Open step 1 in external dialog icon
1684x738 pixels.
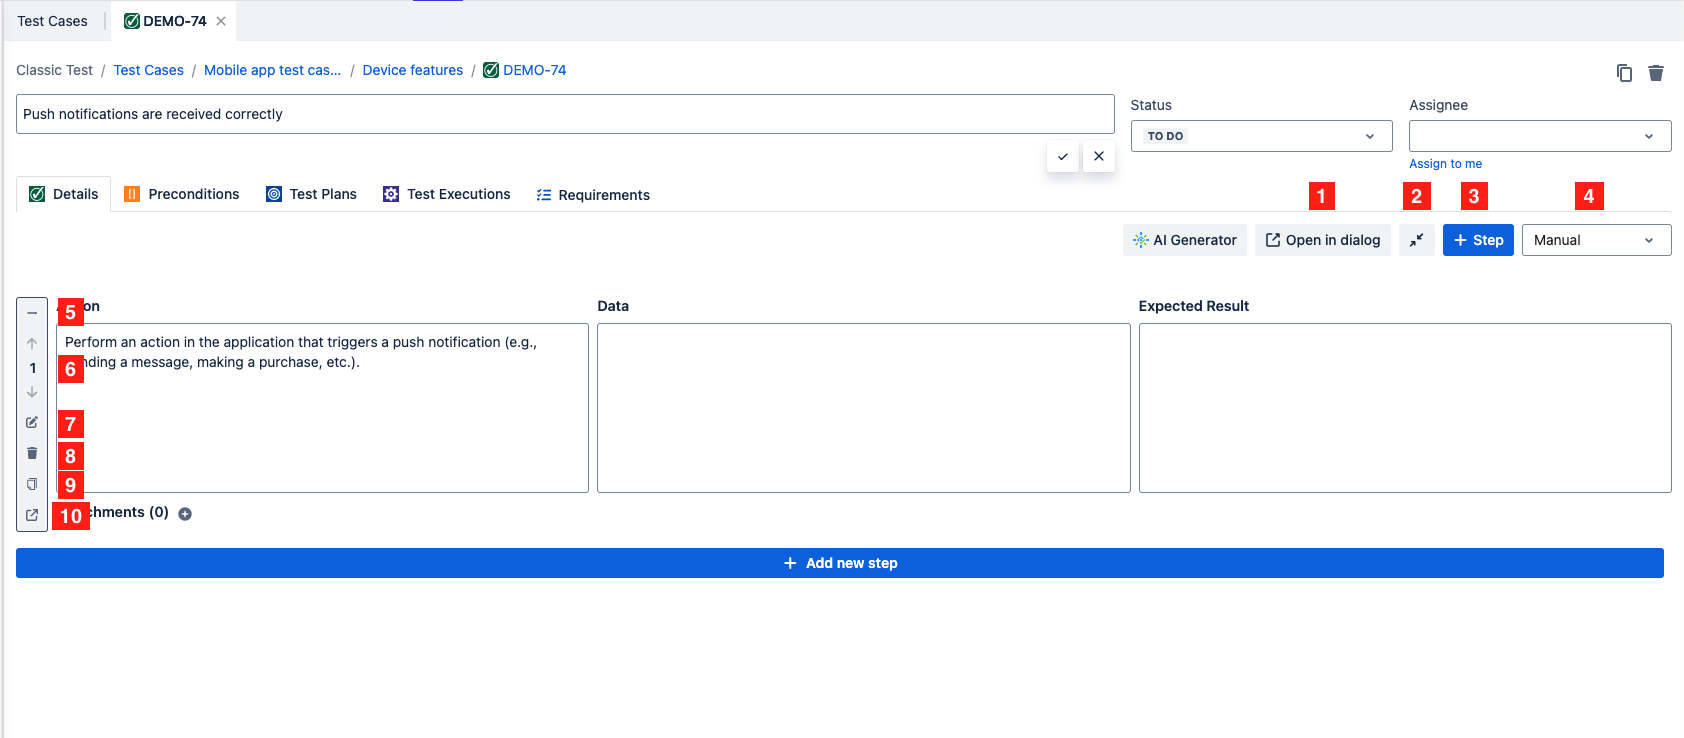(32, 515)
